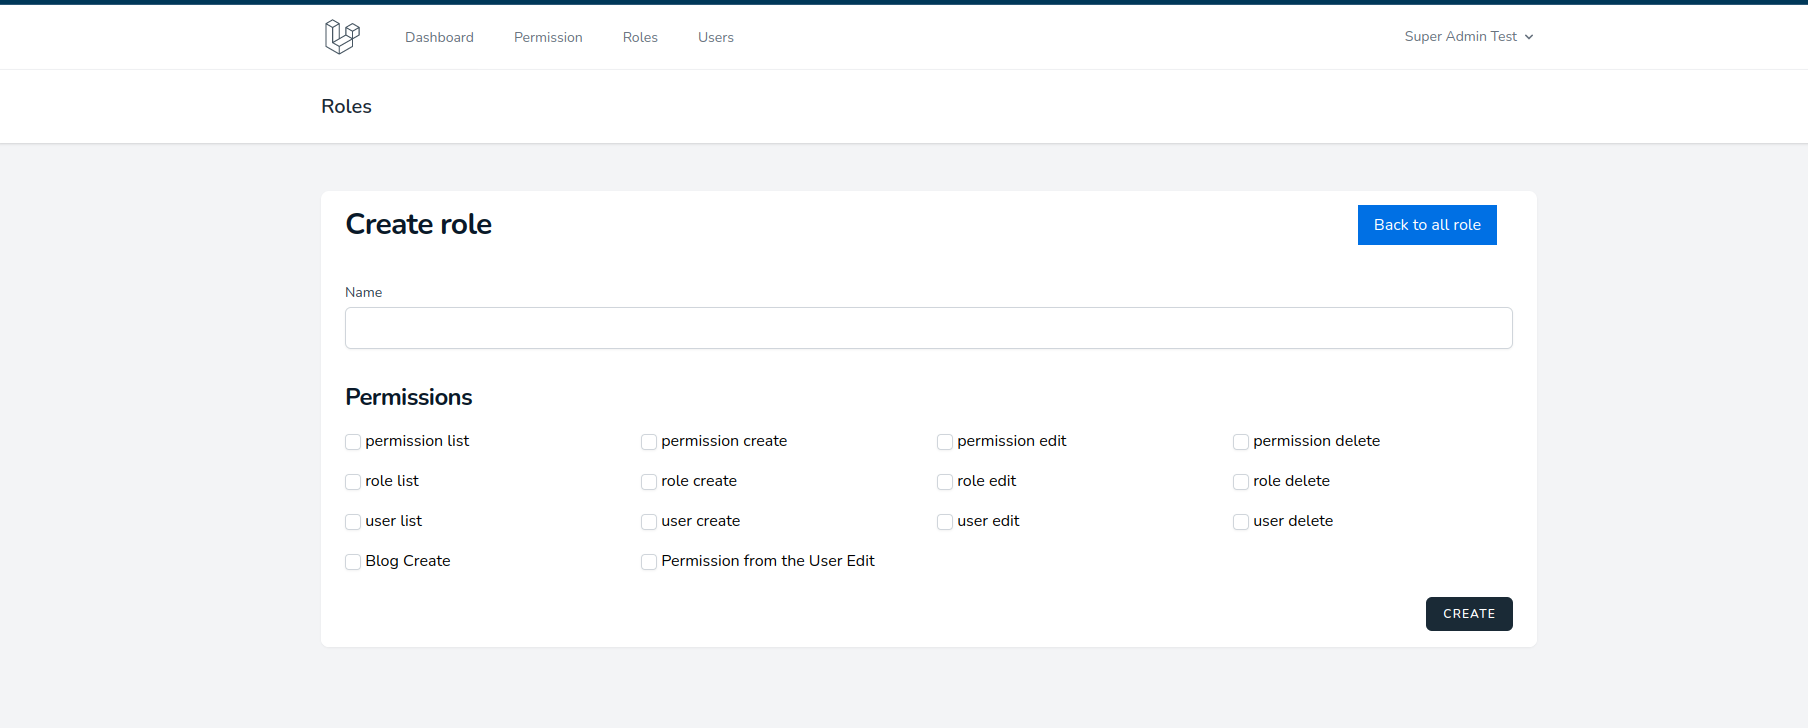Viewport: 1808px width, 728px height.
Task: Check the user edit checkbox
Action: (x=945, y=522)
